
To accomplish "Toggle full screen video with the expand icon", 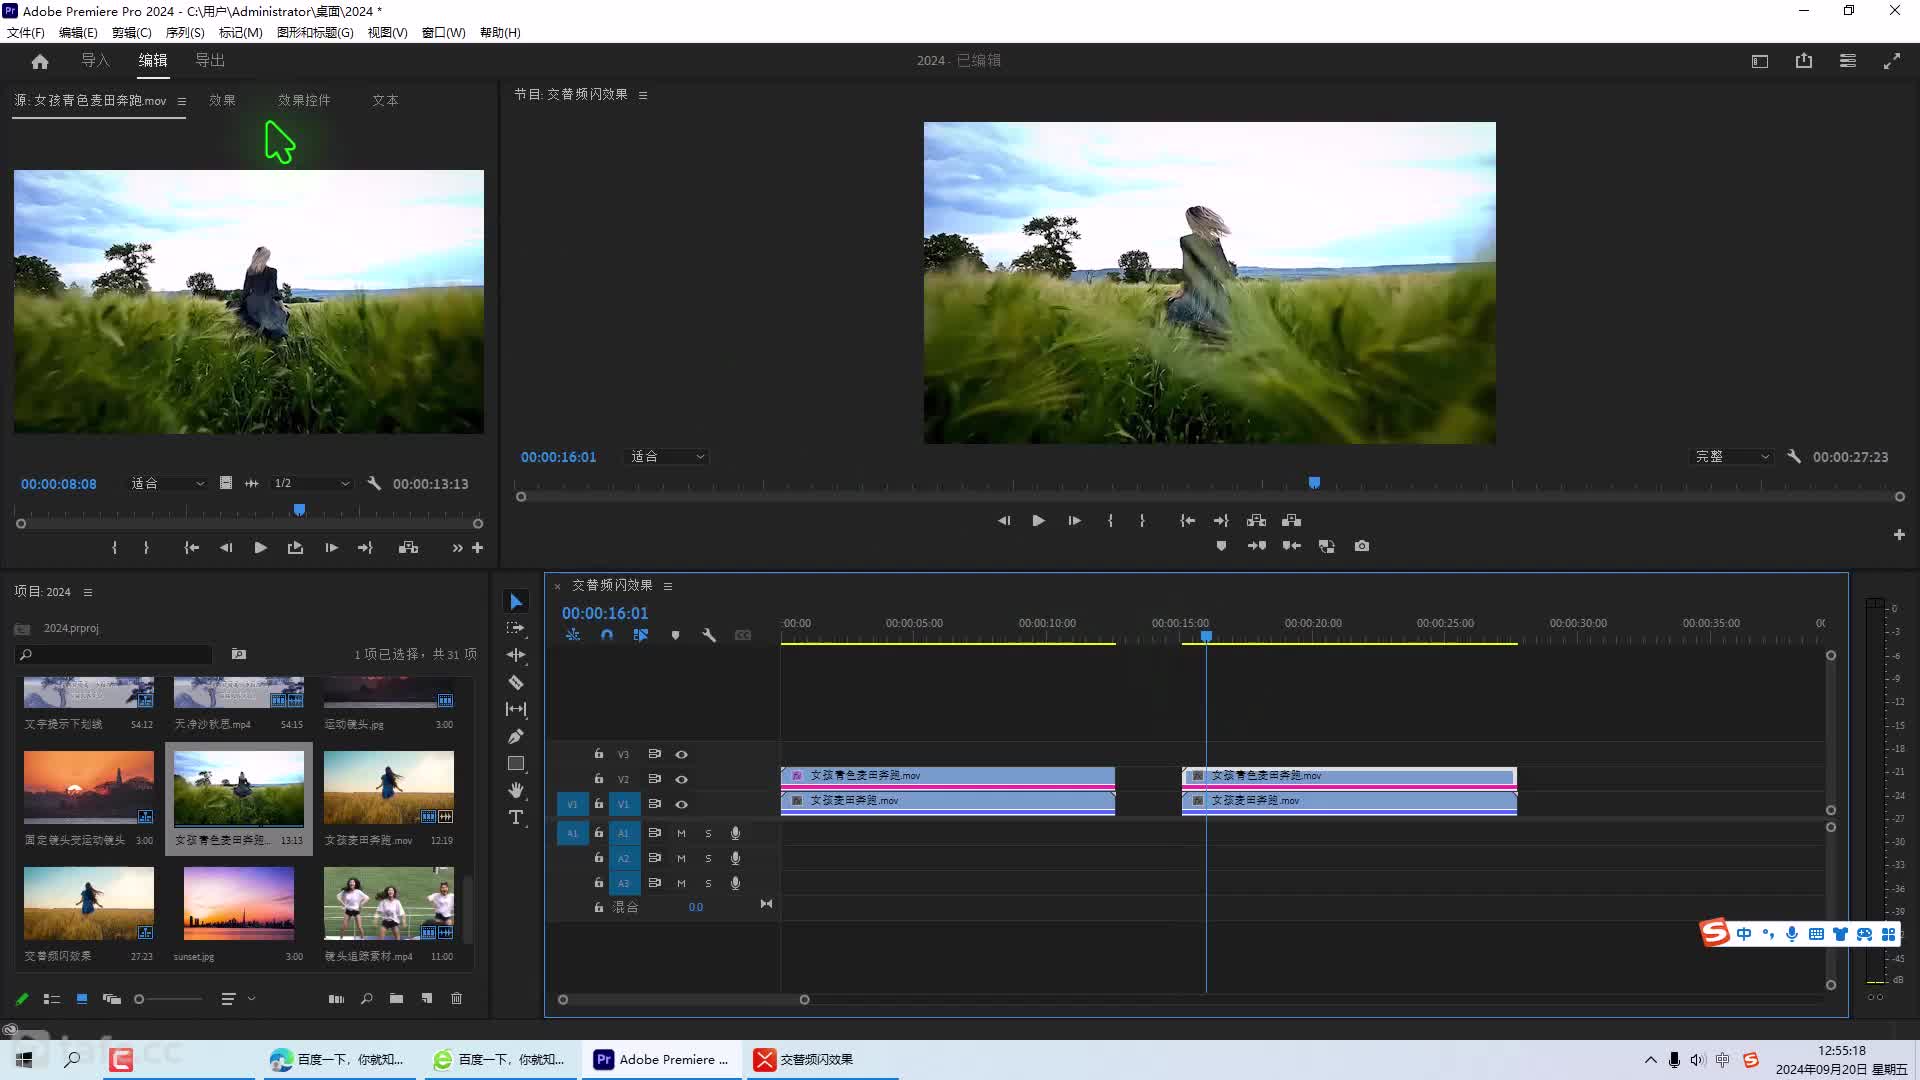I will (x=1892, y=61).
